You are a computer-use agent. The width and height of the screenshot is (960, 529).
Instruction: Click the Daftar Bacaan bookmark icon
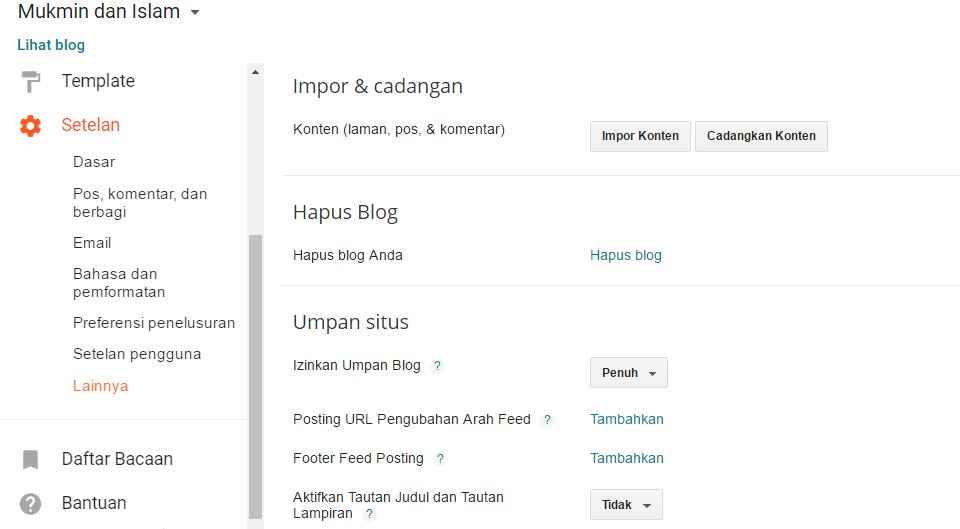(30, 459)
